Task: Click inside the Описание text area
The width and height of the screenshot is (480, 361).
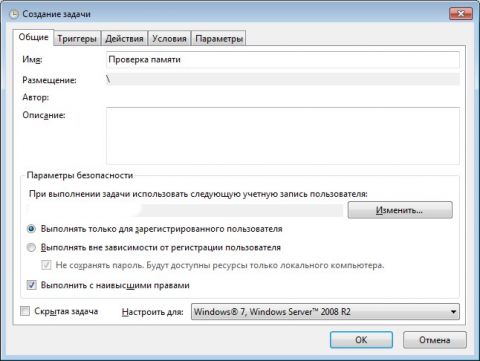Action: (283, 136)
